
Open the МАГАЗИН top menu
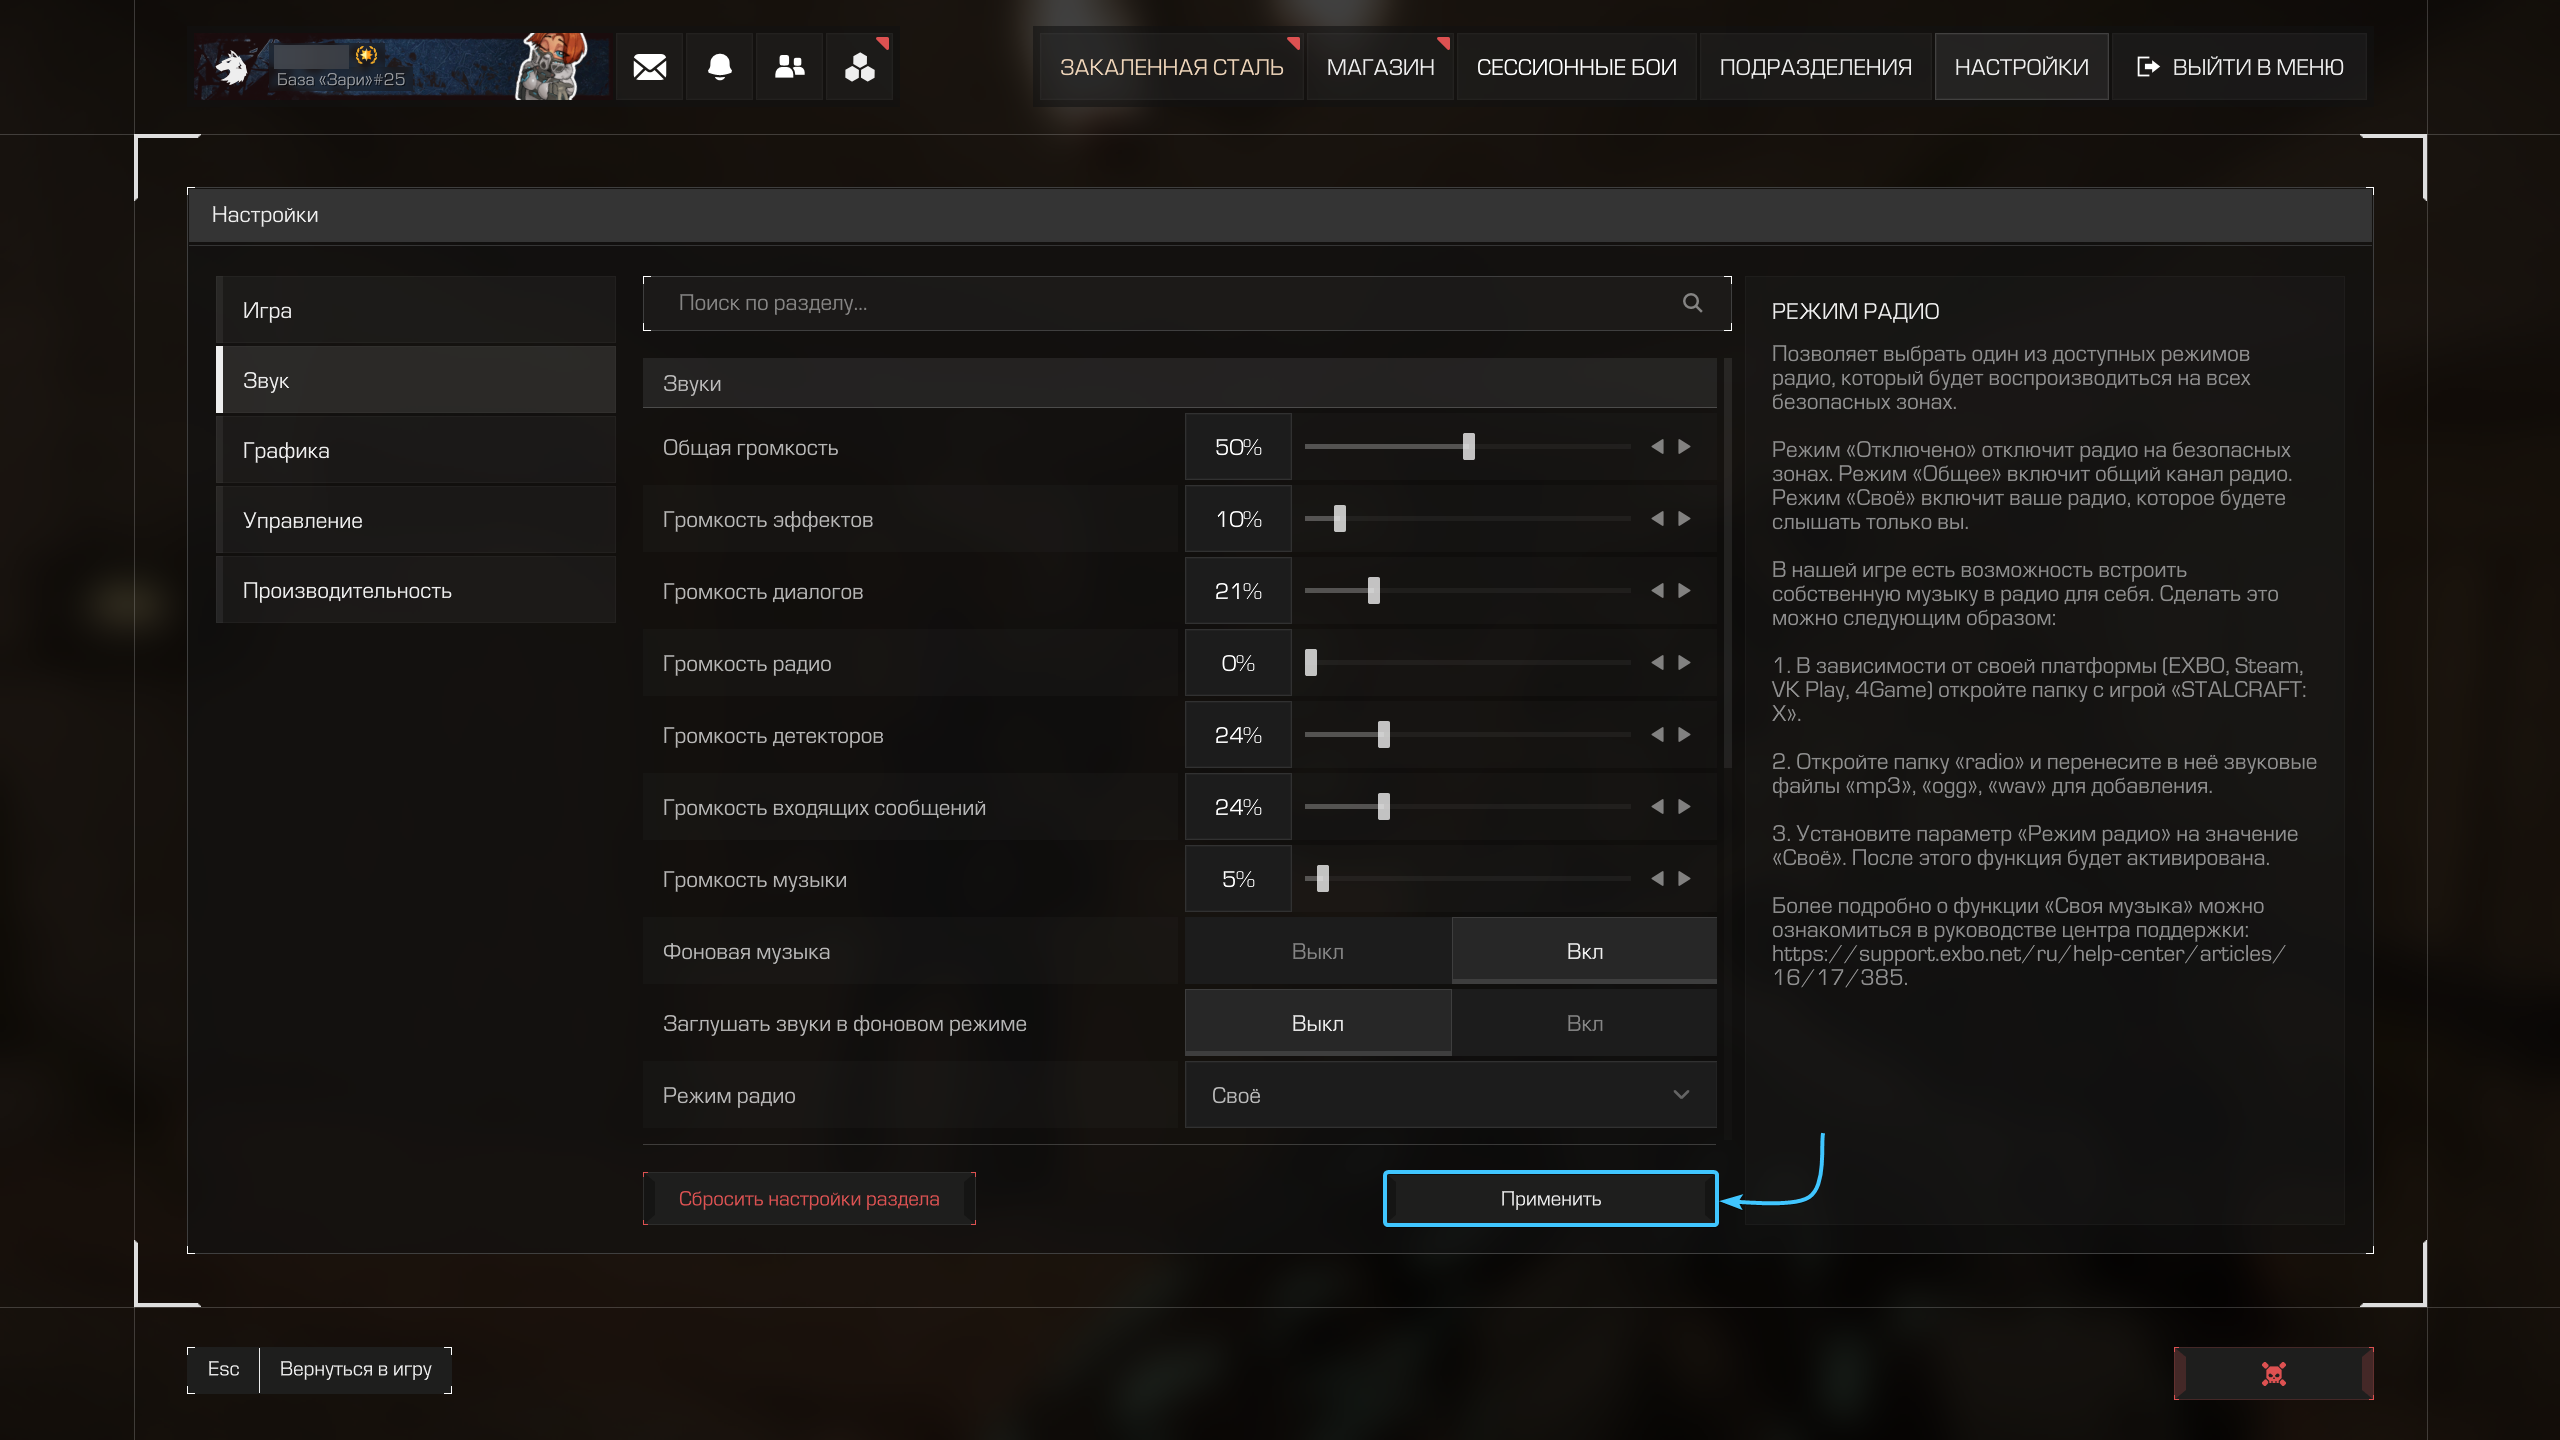tap(1380, 67)
